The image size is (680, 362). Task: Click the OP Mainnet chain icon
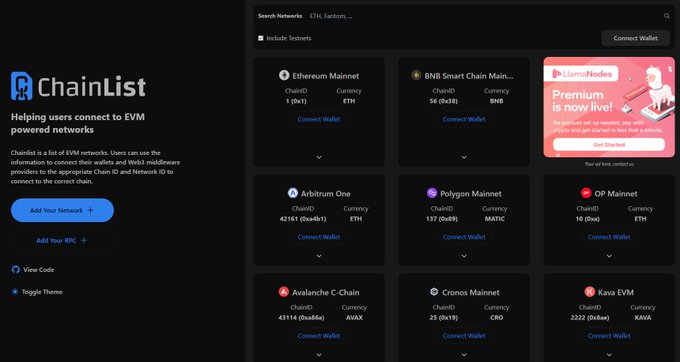click(586, 193)
